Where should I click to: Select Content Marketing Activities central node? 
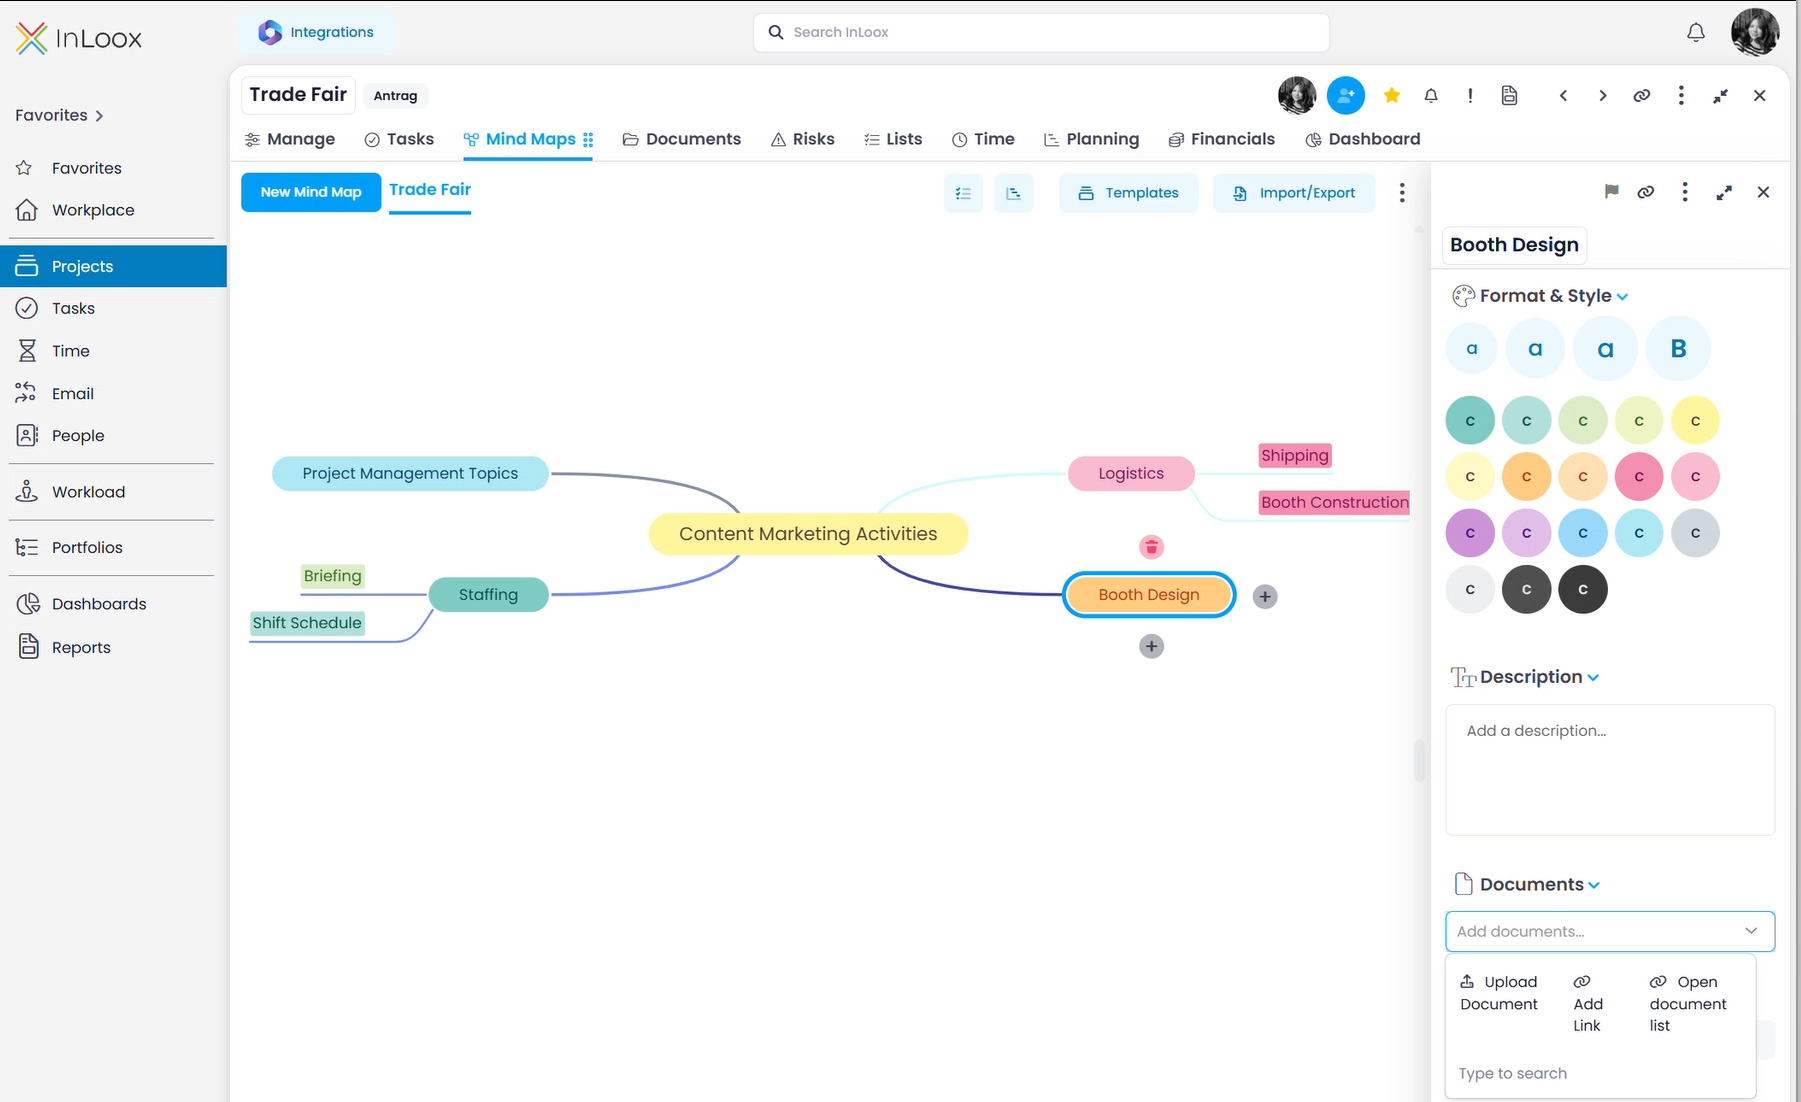click(808, 534)
